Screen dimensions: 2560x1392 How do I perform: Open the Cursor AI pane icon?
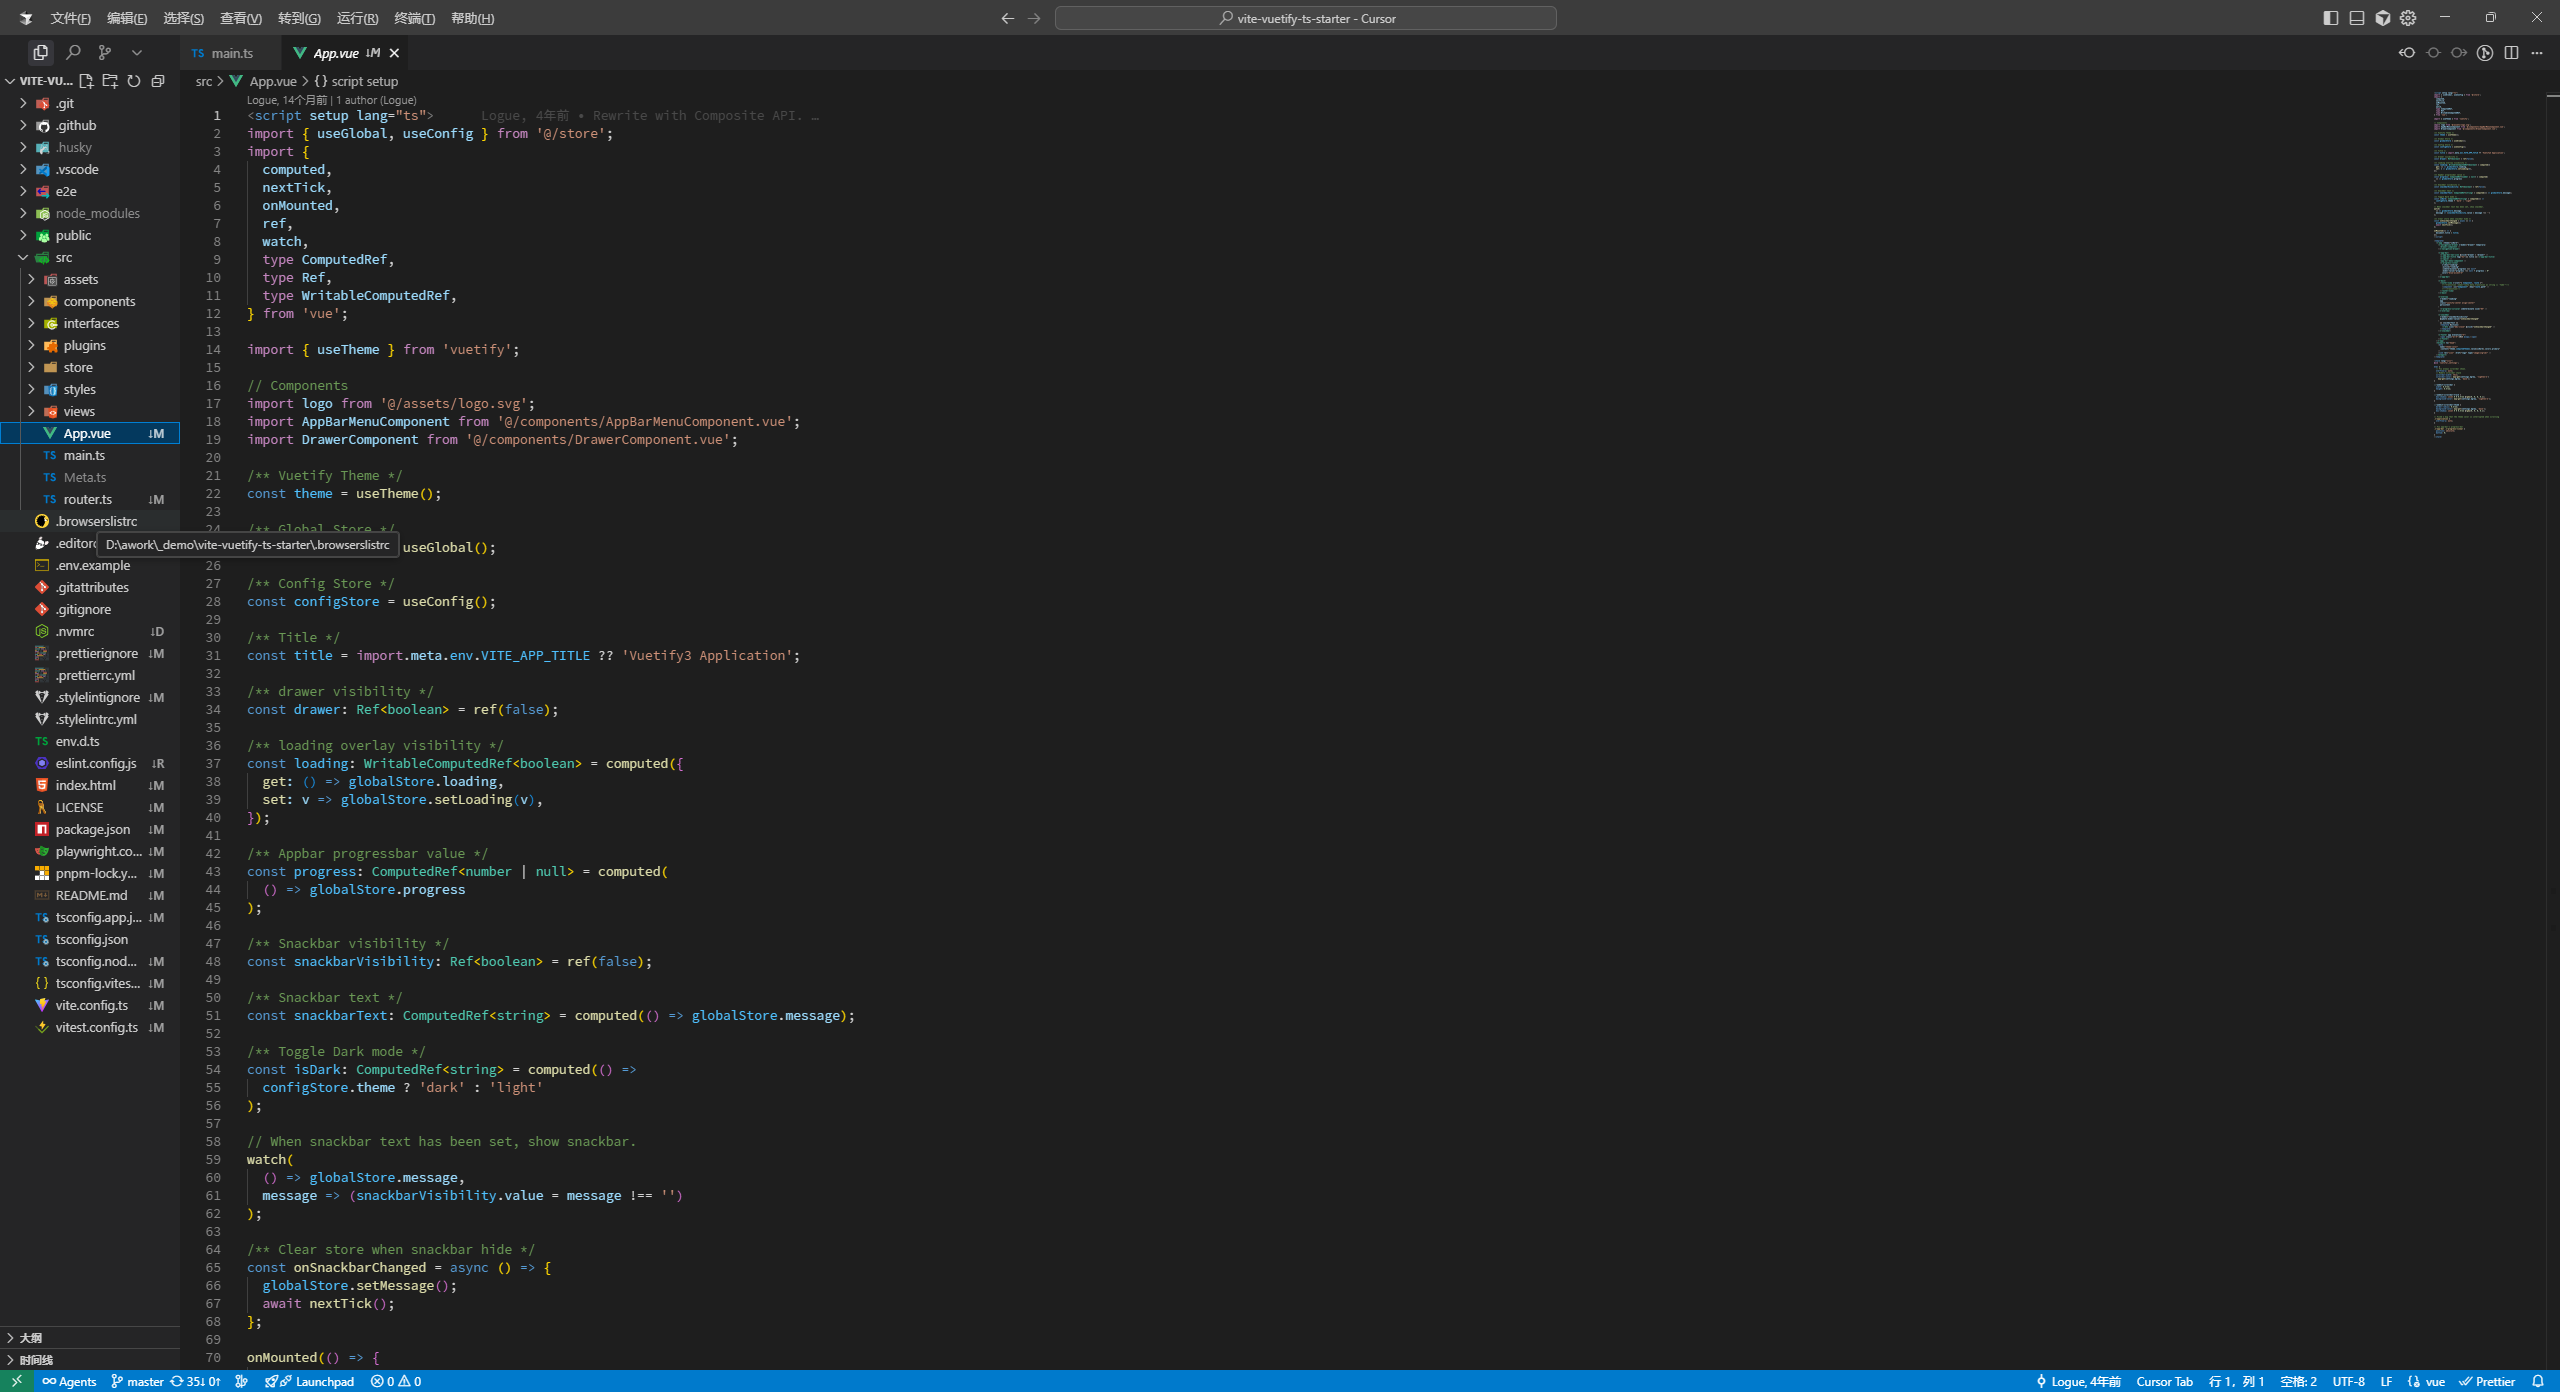(2383, 18)
